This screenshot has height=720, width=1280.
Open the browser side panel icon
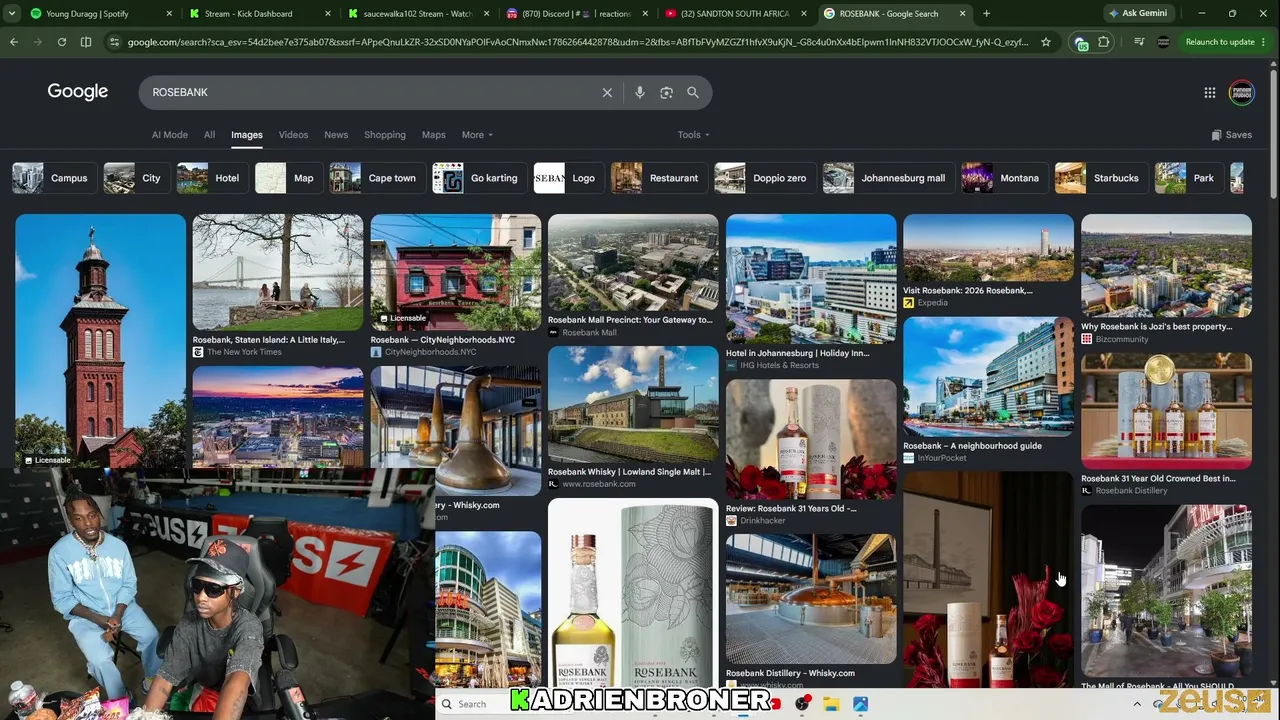click(86, 42)
